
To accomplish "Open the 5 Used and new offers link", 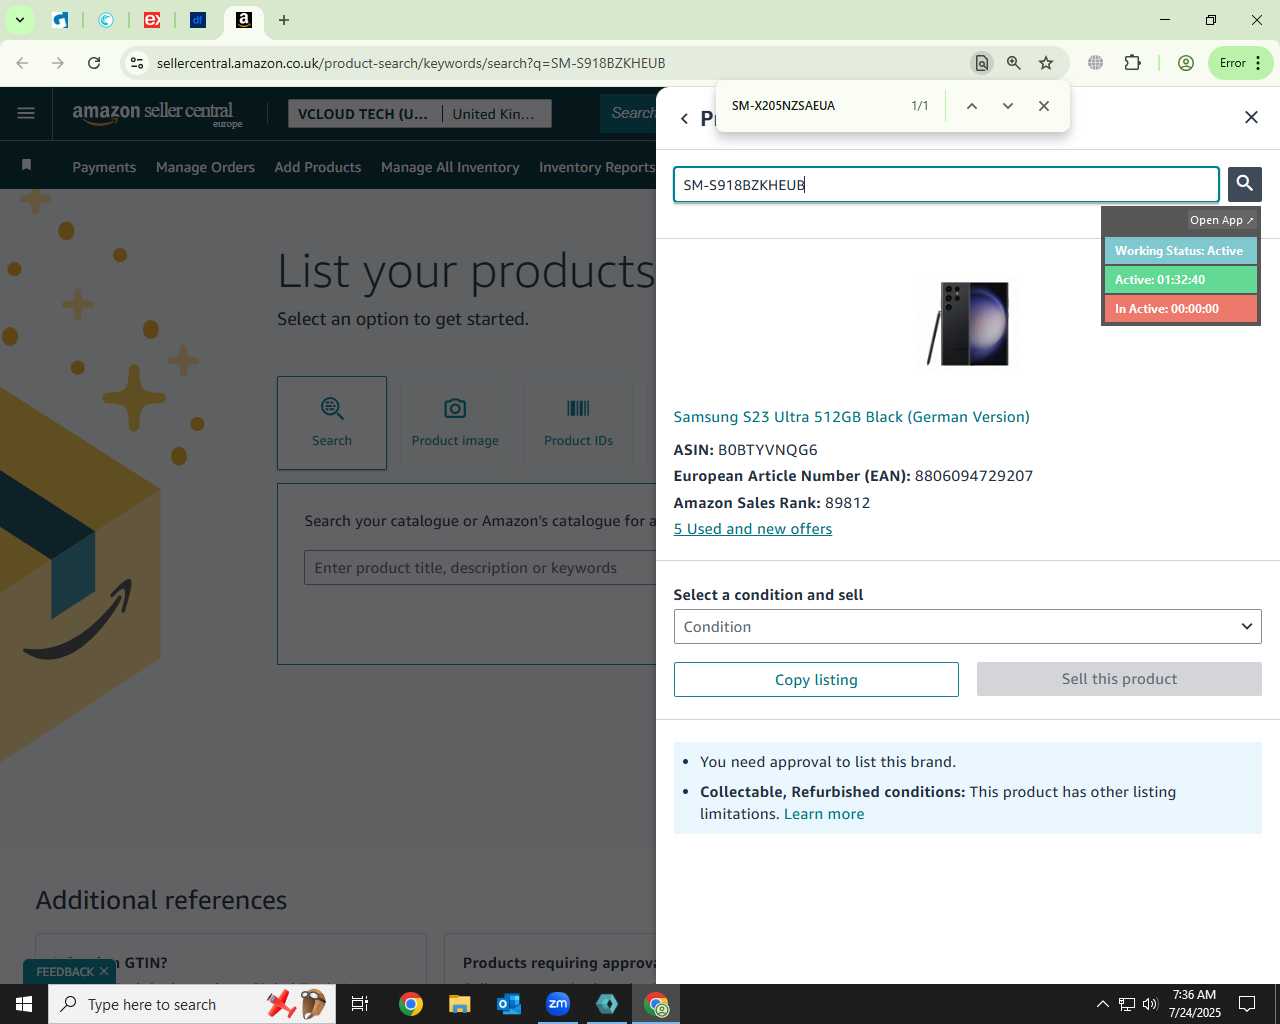I will pos(753,529).
